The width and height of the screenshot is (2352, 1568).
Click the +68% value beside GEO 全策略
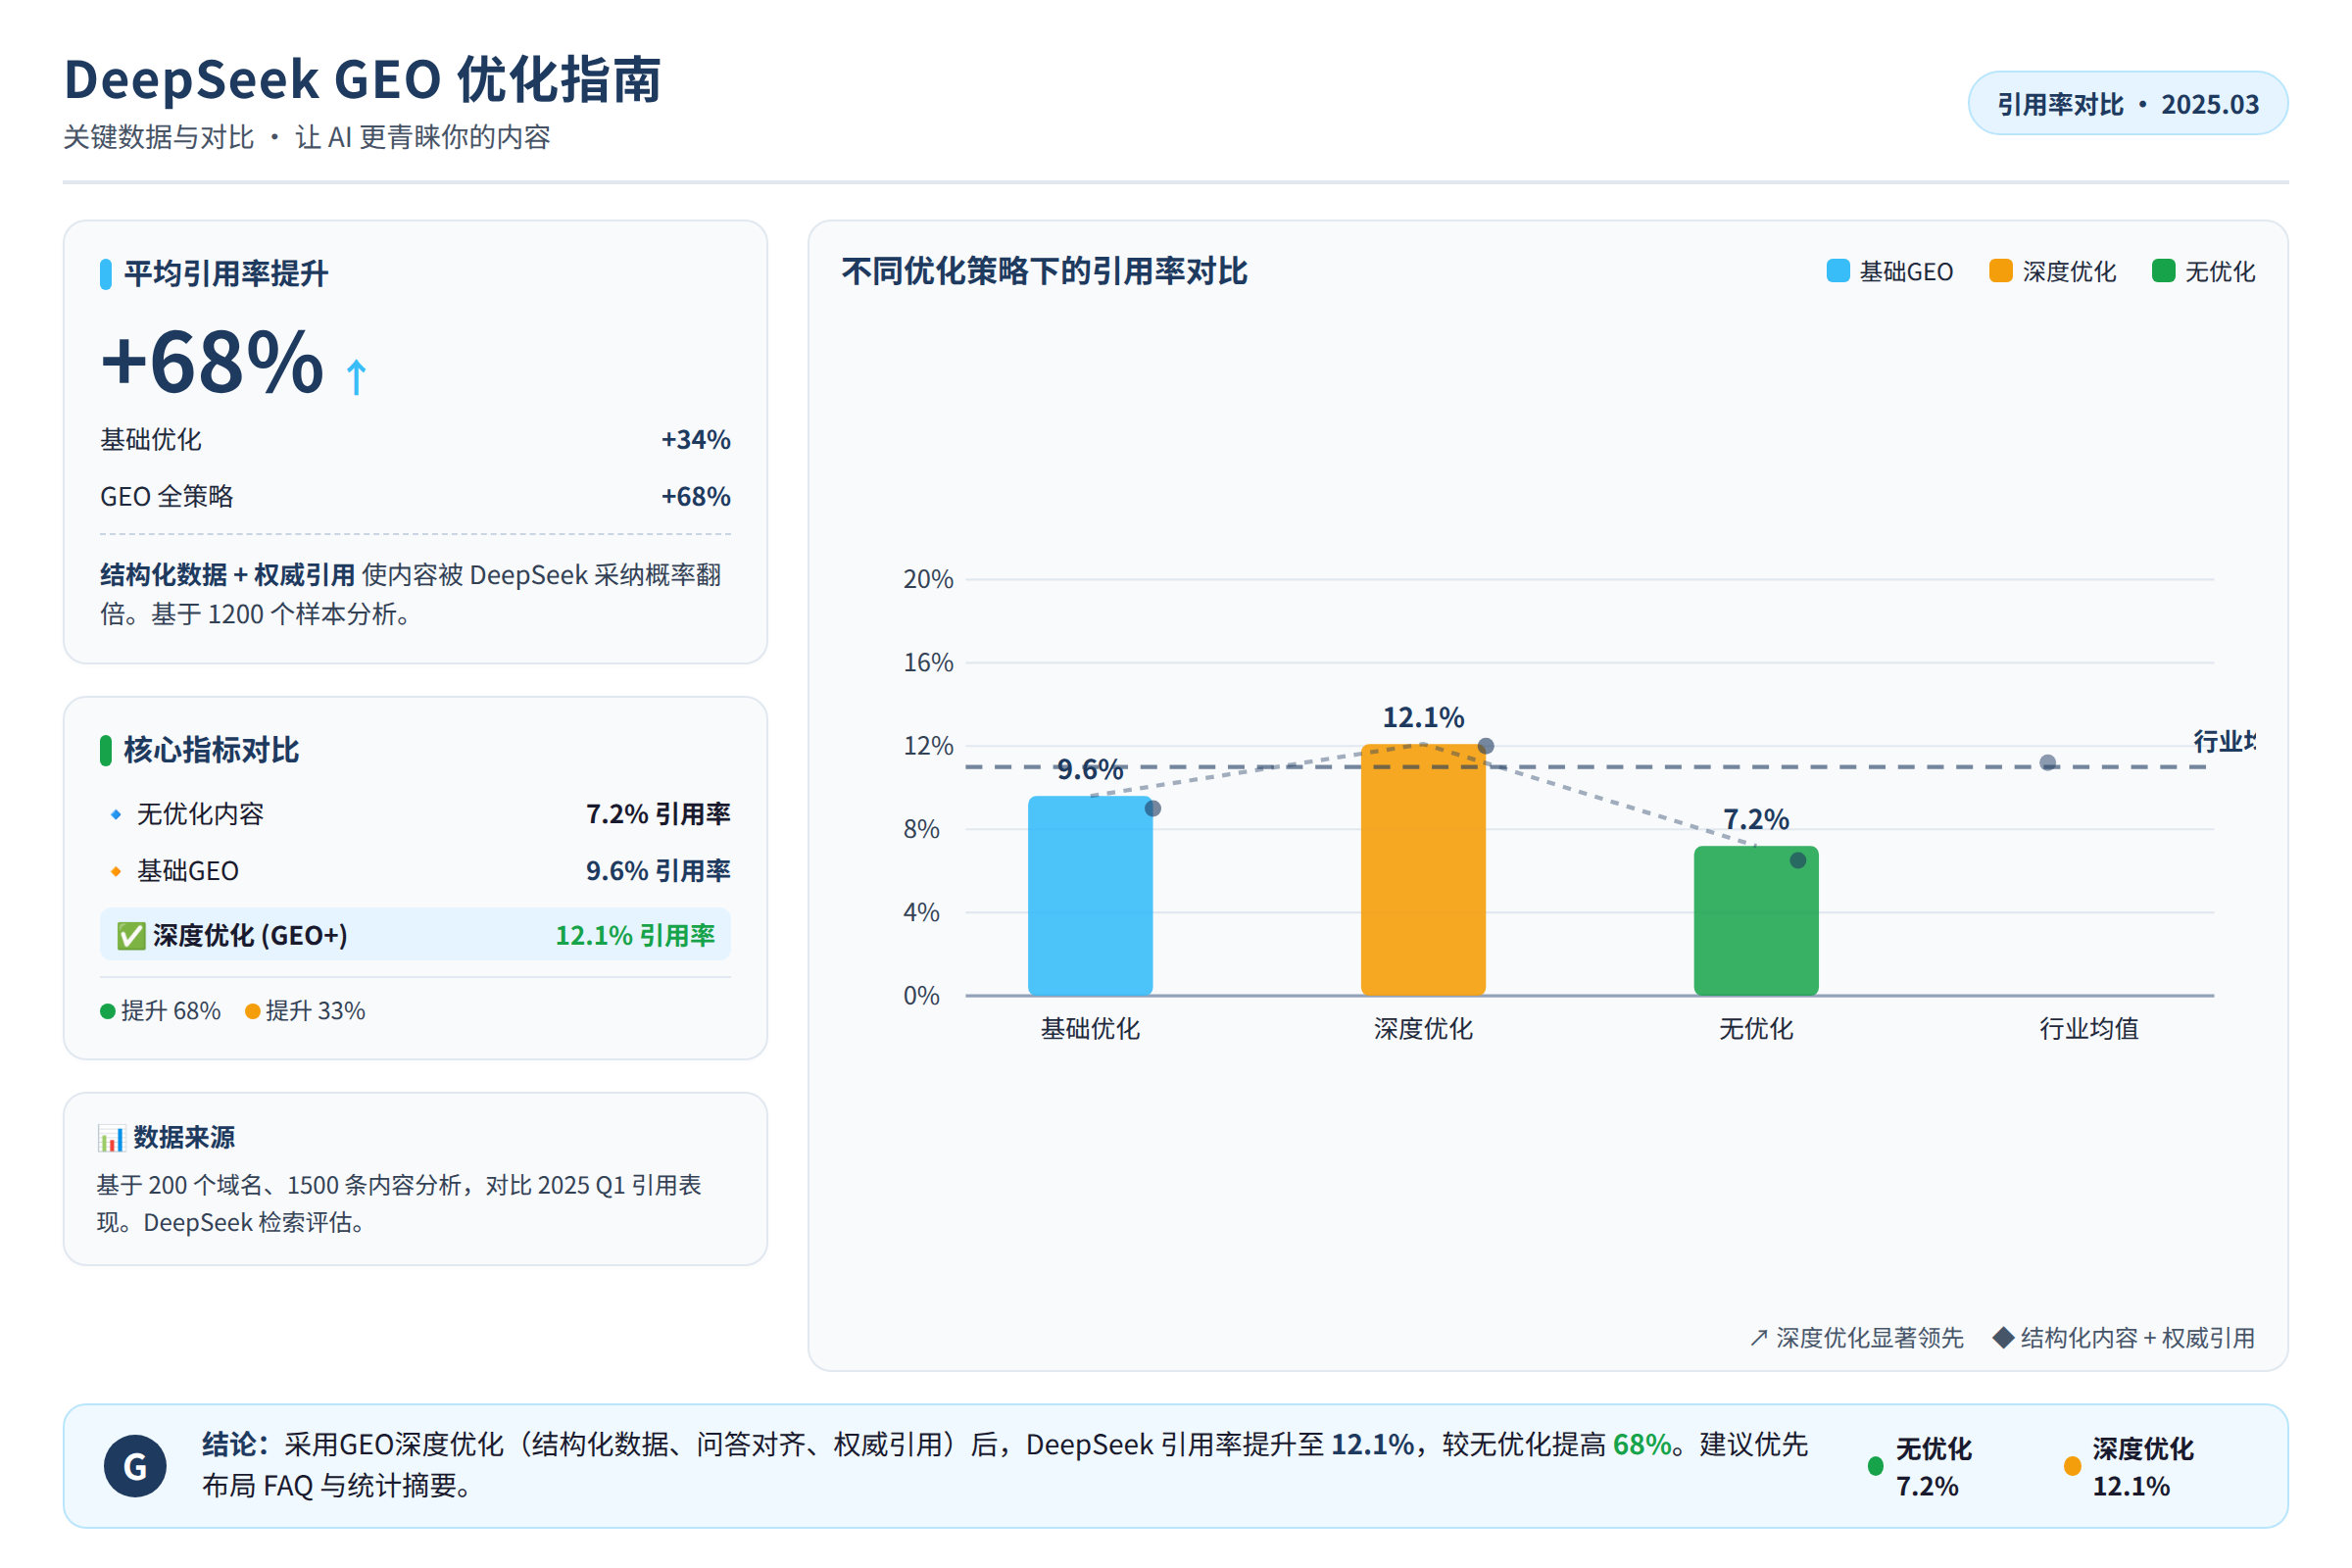pos(696,496)
